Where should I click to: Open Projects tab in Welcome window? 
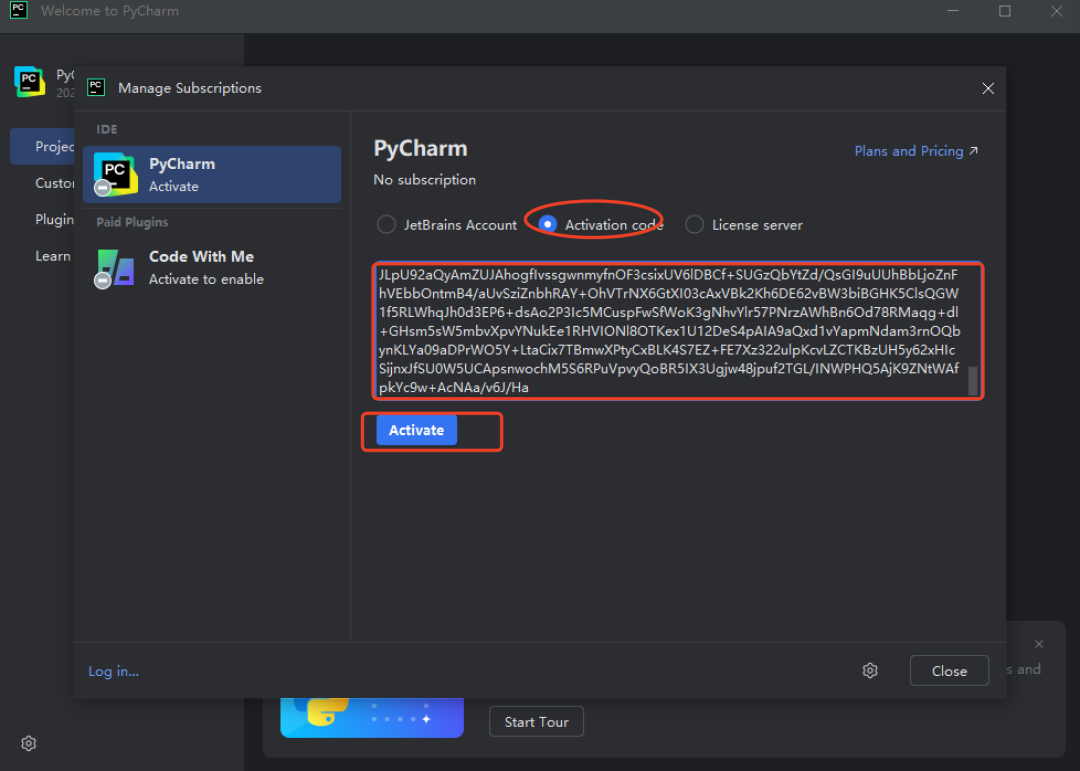(43, 146)
